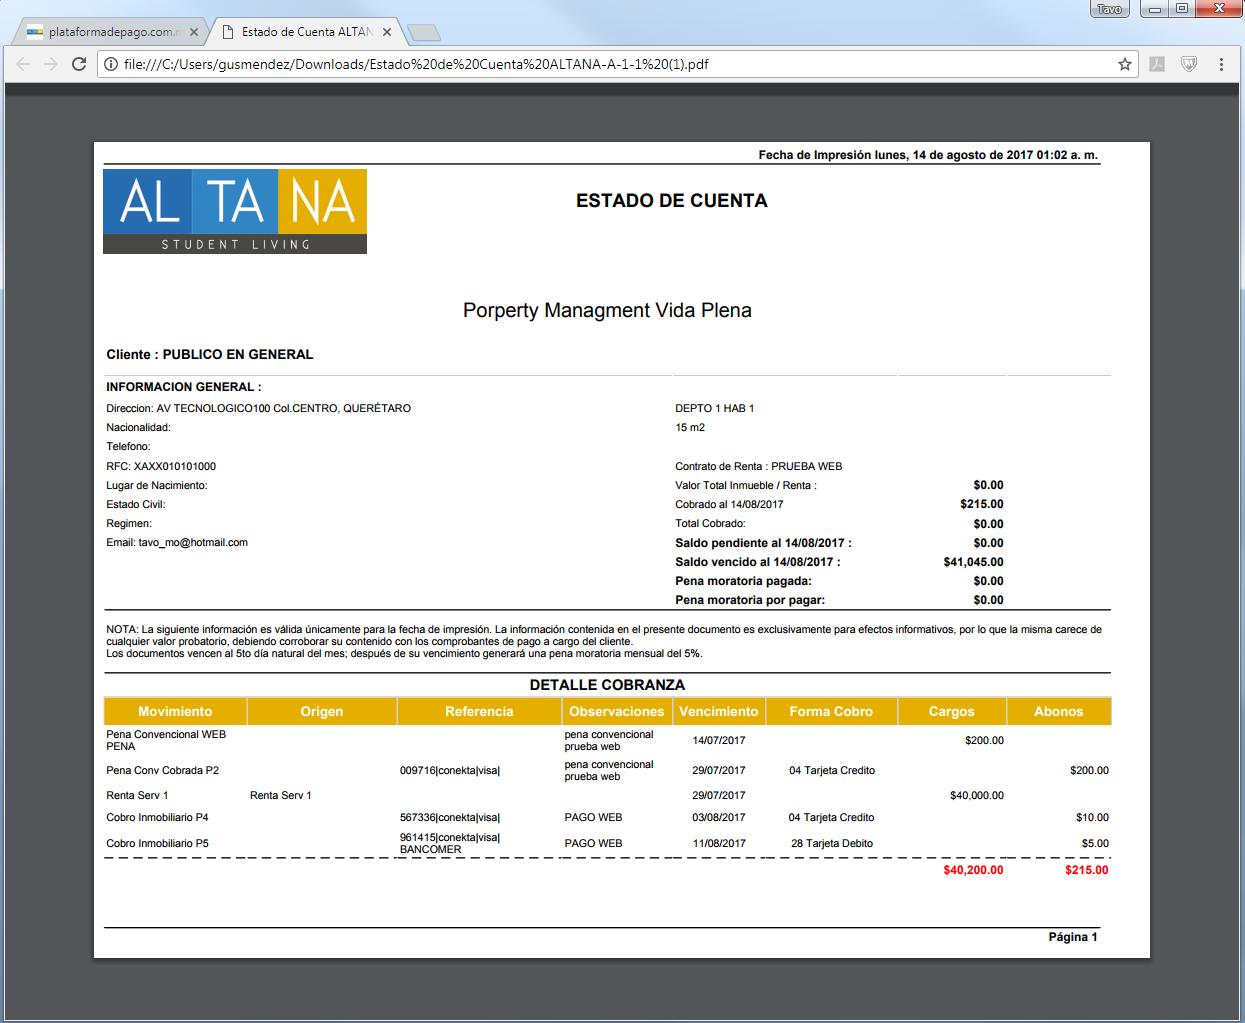Click the 'DETALLE COBRANZA' heading
Screen dimensions: 1245x1023
point(607,685)
